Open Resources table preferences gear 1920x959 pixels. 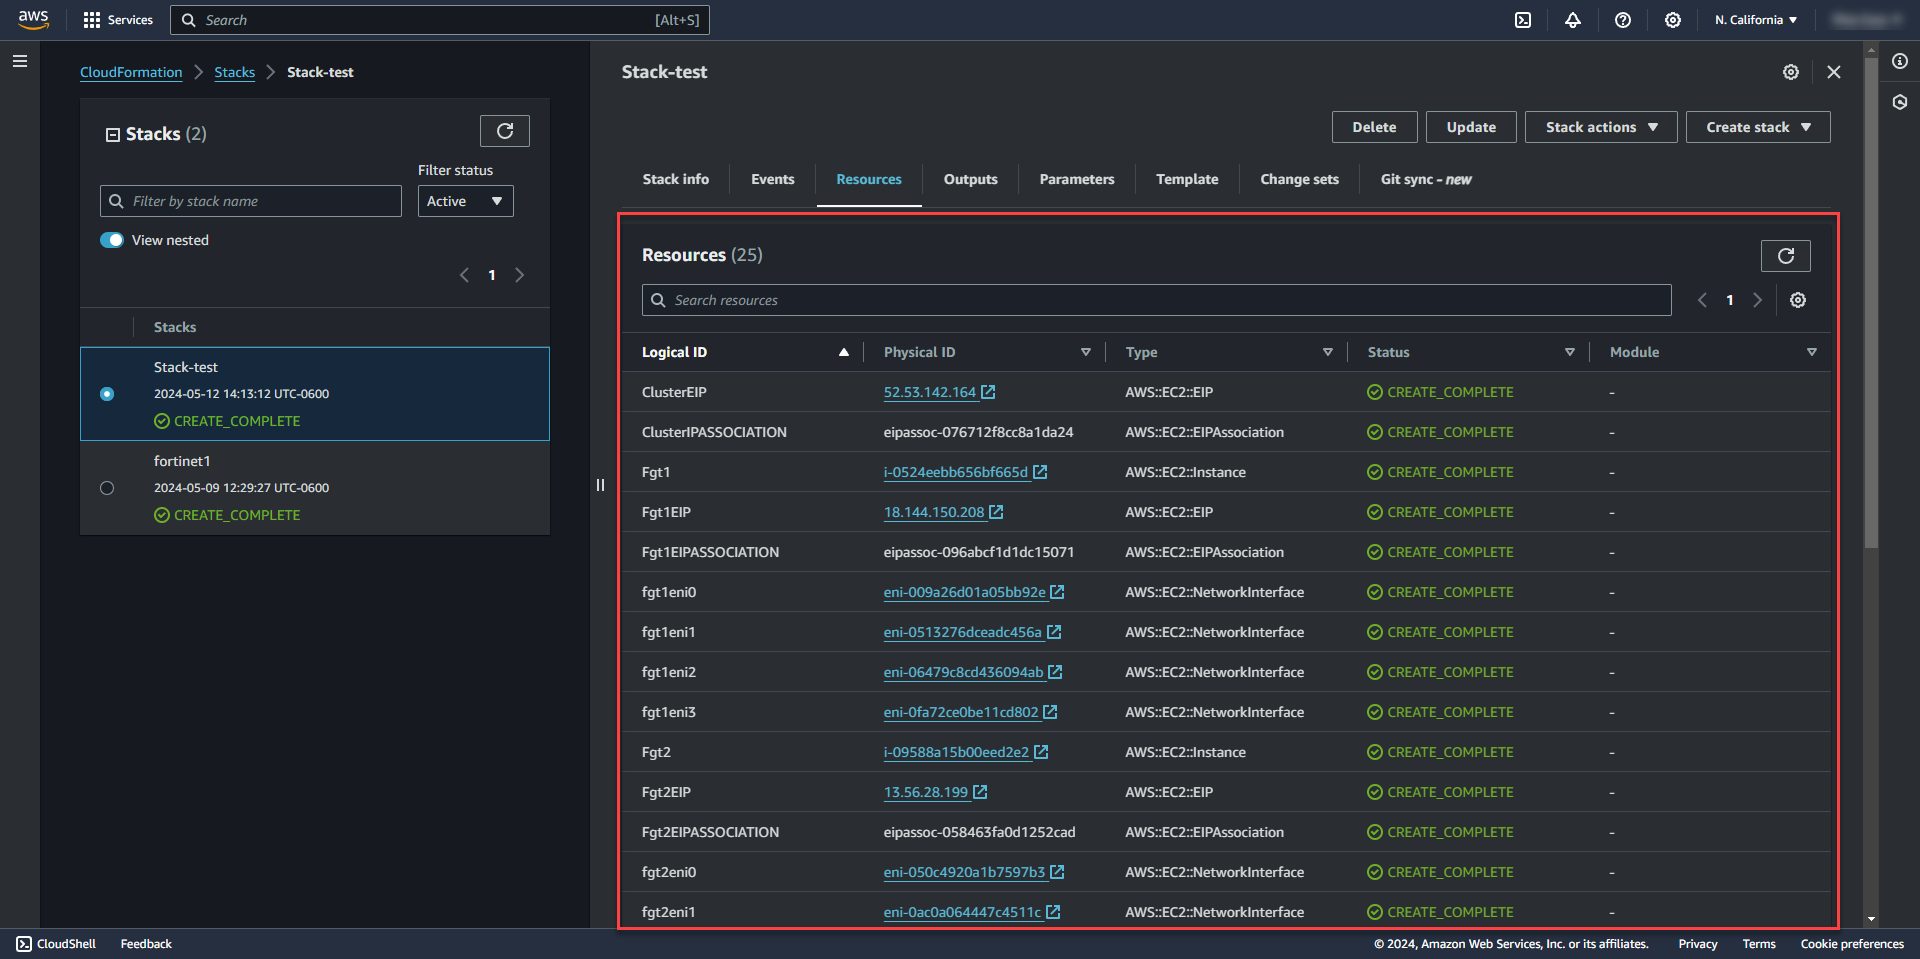click(x=1798, y=300)
